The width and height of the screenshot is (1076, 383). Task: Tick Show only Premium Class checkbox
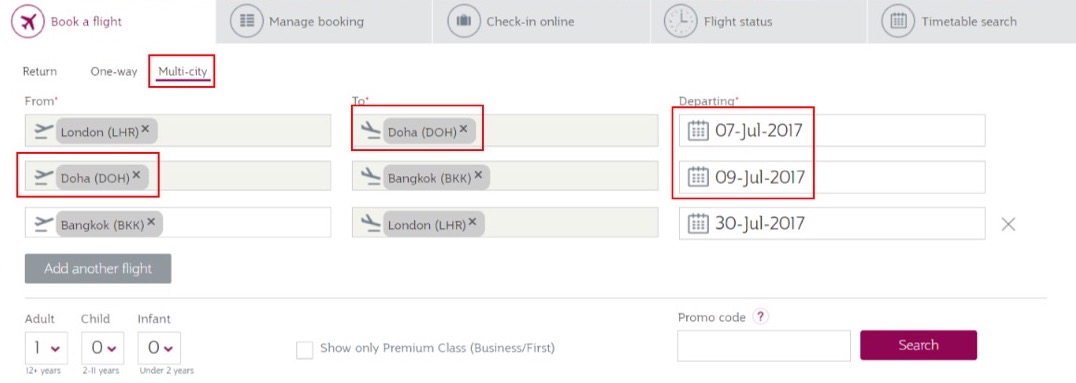click(304, 349)
